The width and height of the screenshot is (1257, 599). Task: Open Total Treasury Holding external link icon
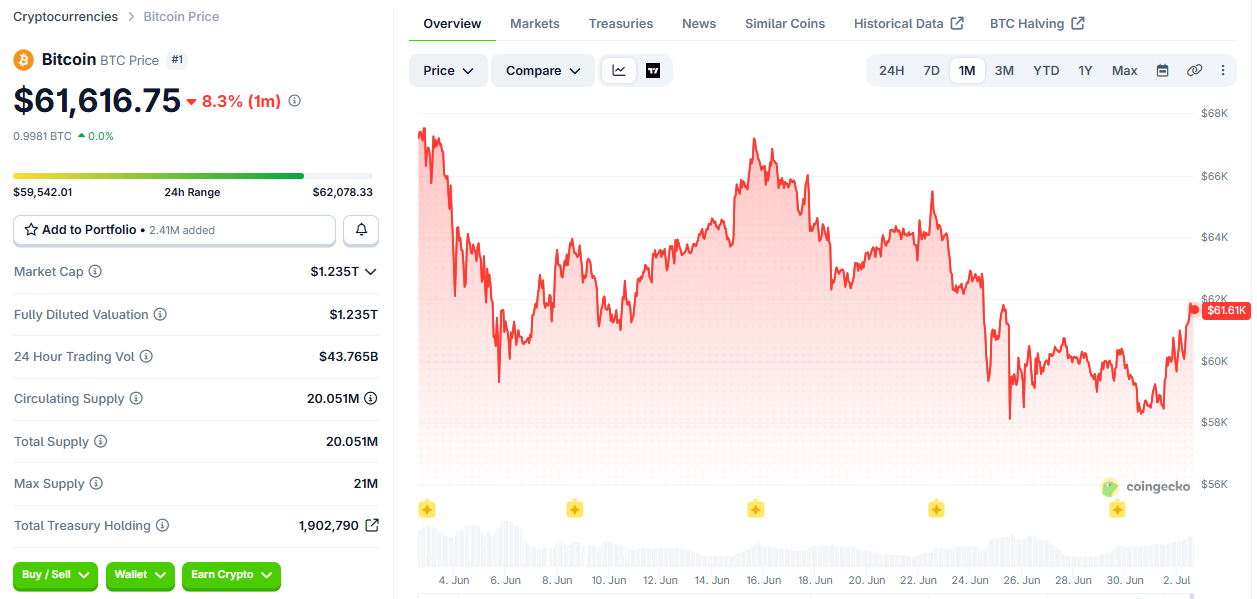click(372, 526)
